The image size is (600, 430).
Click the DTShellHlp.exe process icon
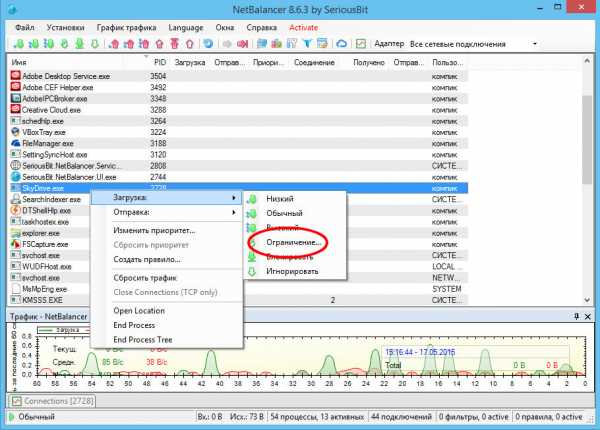(x=14, y=211)
